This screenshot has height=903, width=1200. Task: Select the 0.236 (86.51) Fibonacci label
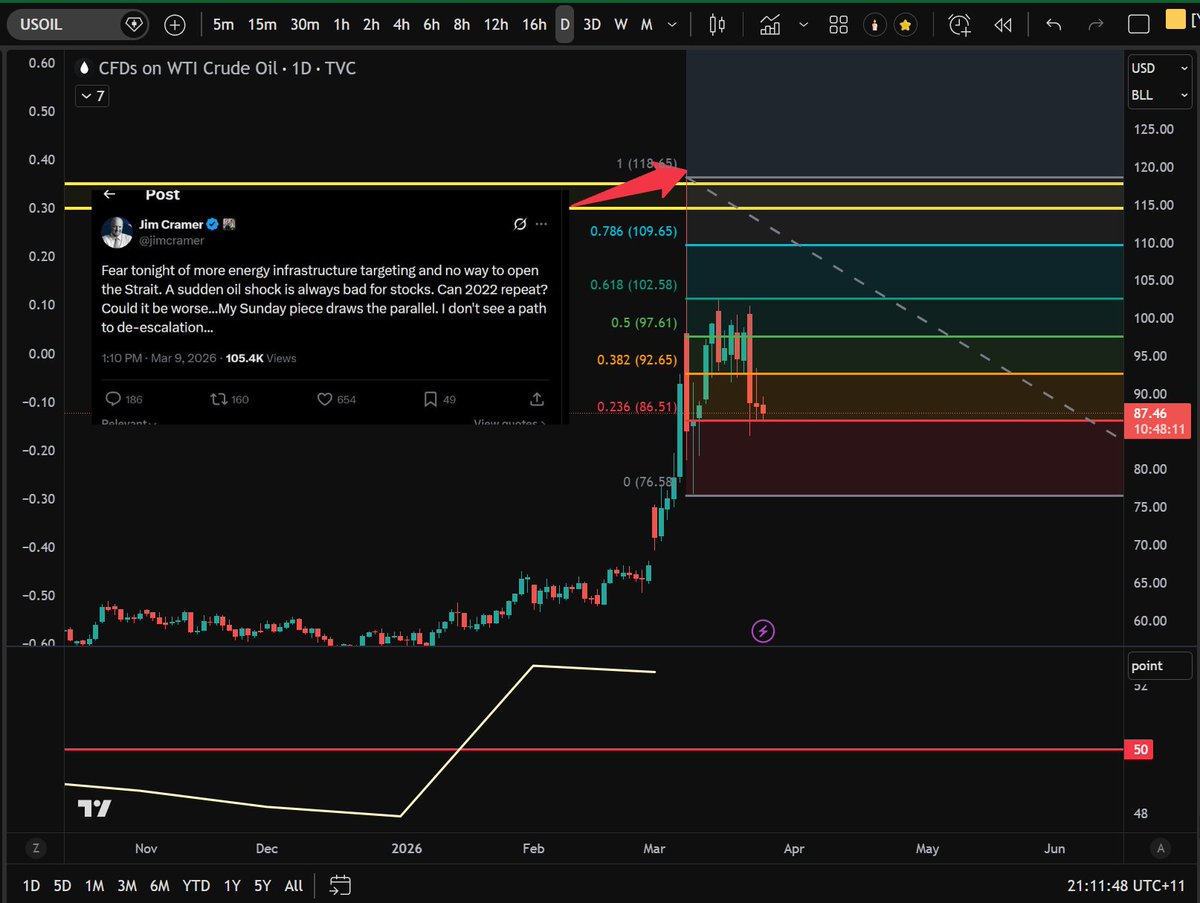point(638,407)
